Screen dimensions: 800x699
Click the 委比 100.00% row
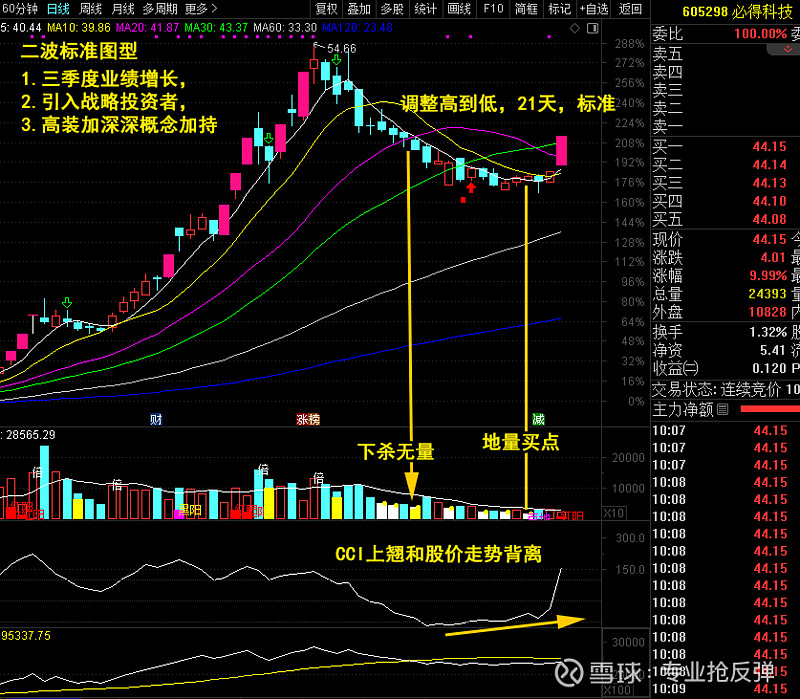[726, 34]
